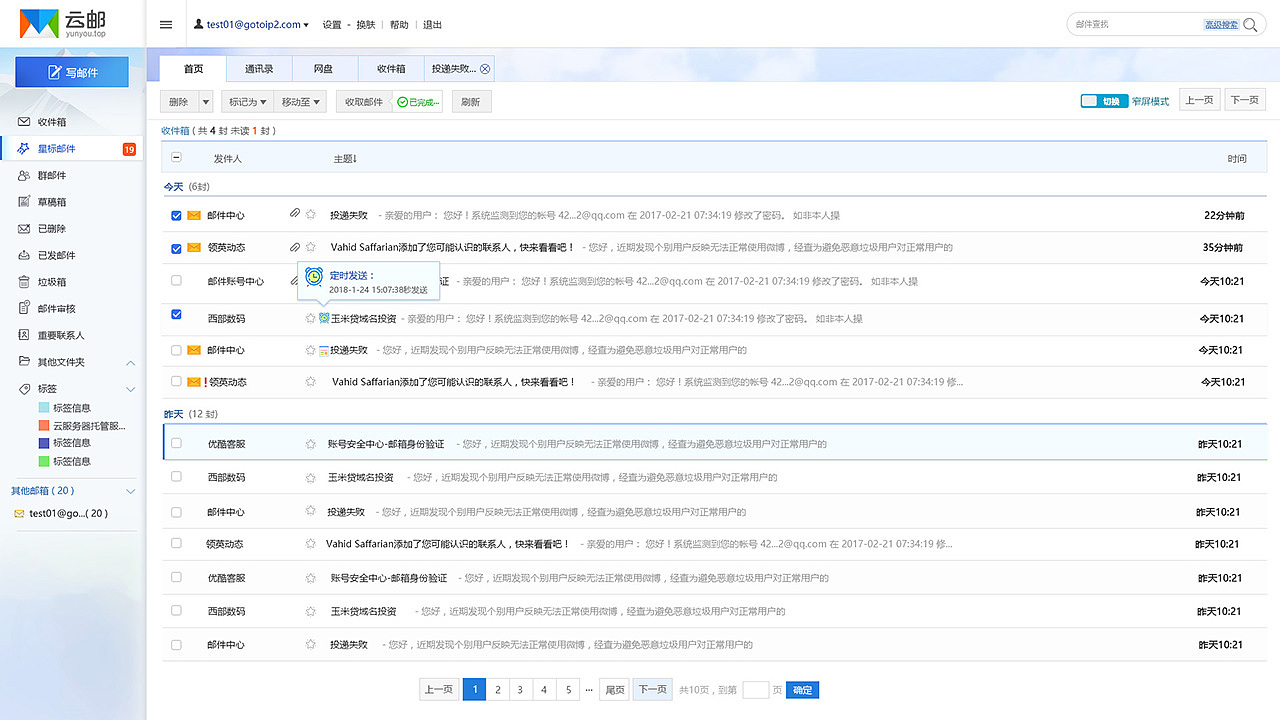
Task: Click the 星标邮件 star icon in sidebar
Action: [25, 148]
